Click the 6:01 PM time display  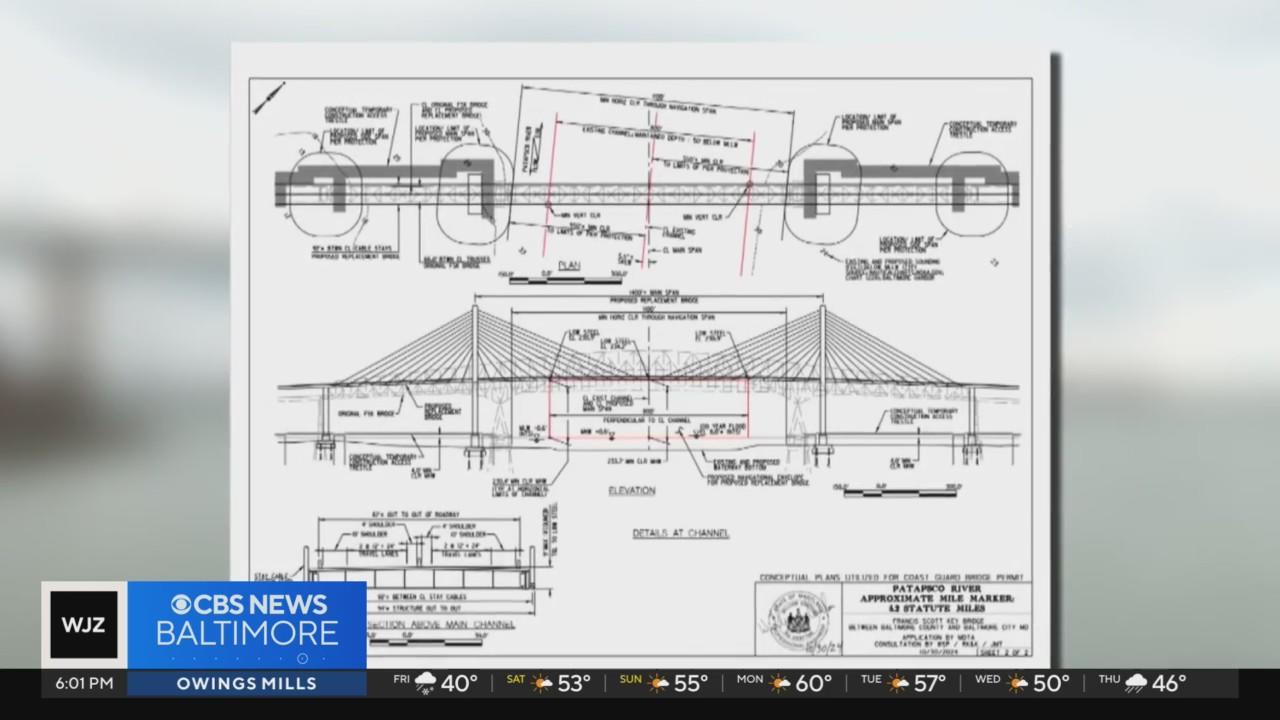tap(84, 684)
